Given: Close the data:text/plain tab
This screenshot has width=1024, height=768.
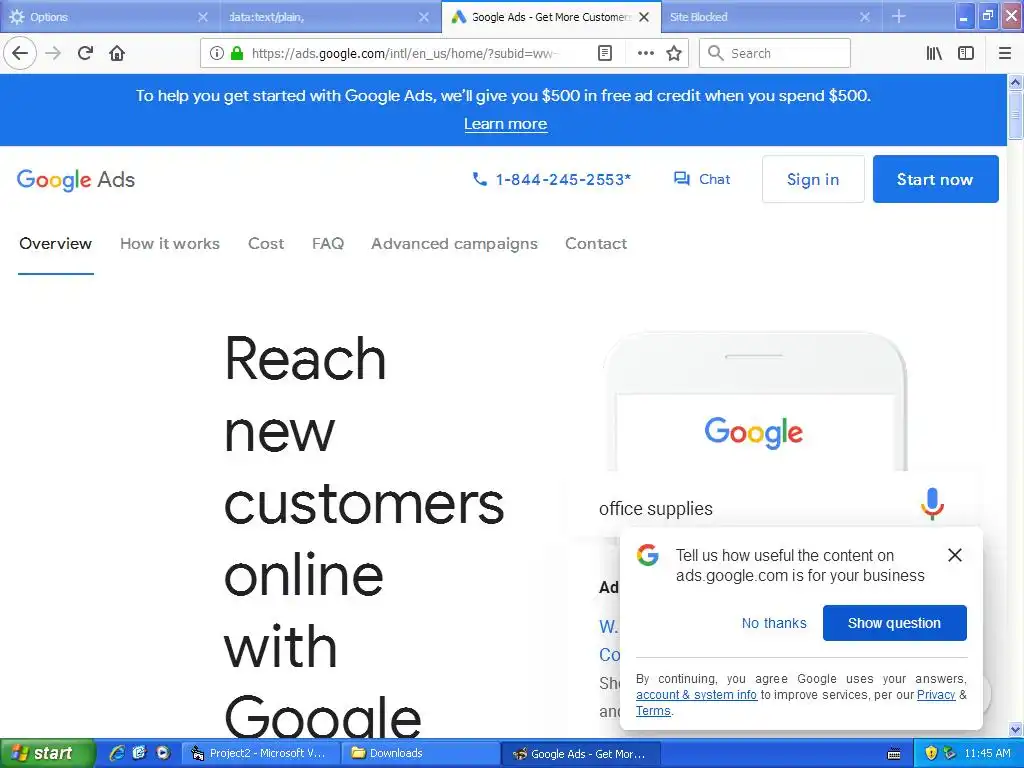Looking at the screenshot, I should tap(424, 17).
